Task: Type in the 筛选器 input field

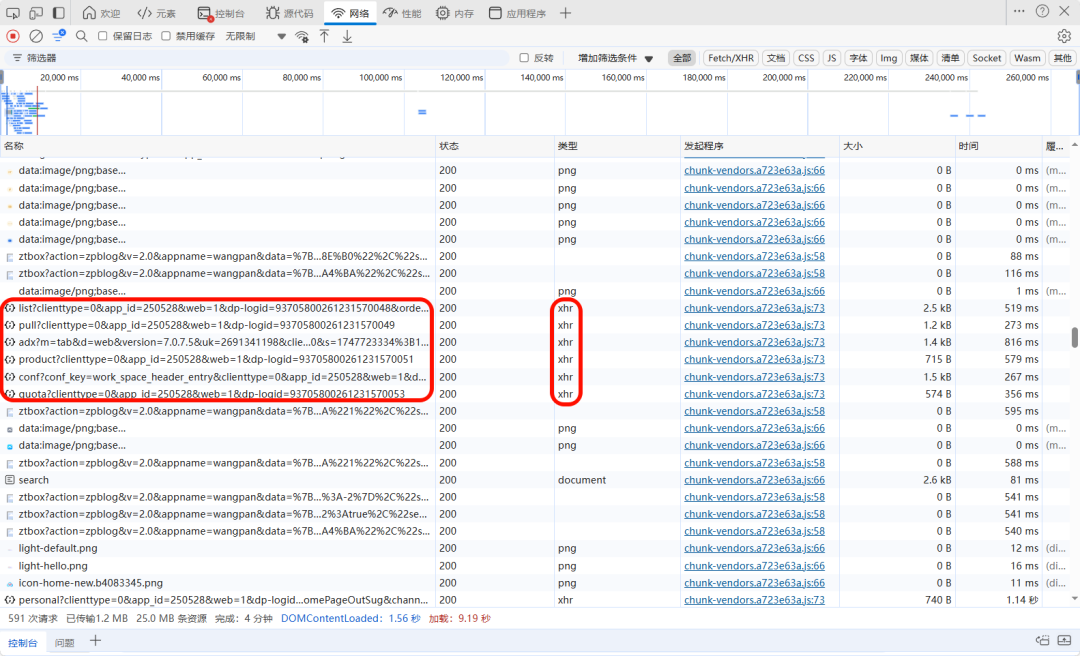Action: 150,57
